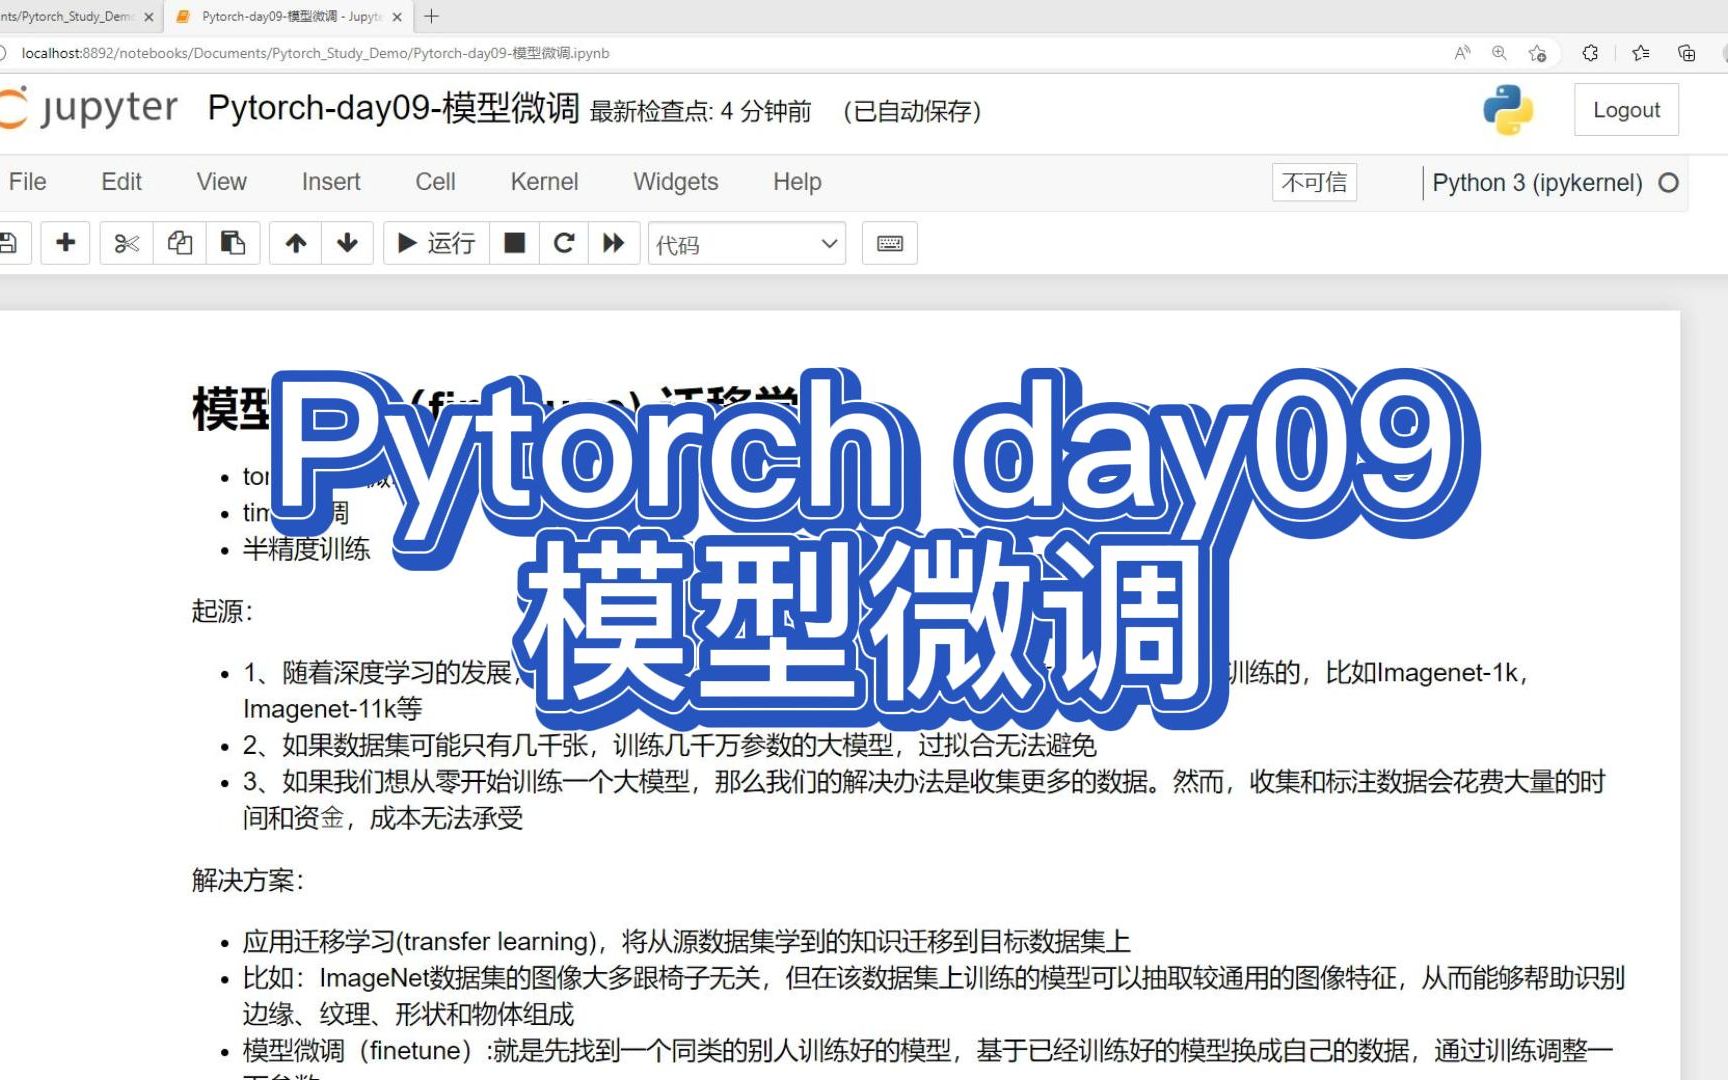Image resolution: width=1728 pixels, height=1080 pixels.
Task: Open the Widgets menu
Action: pyautogui.click(x=676, y=182)
